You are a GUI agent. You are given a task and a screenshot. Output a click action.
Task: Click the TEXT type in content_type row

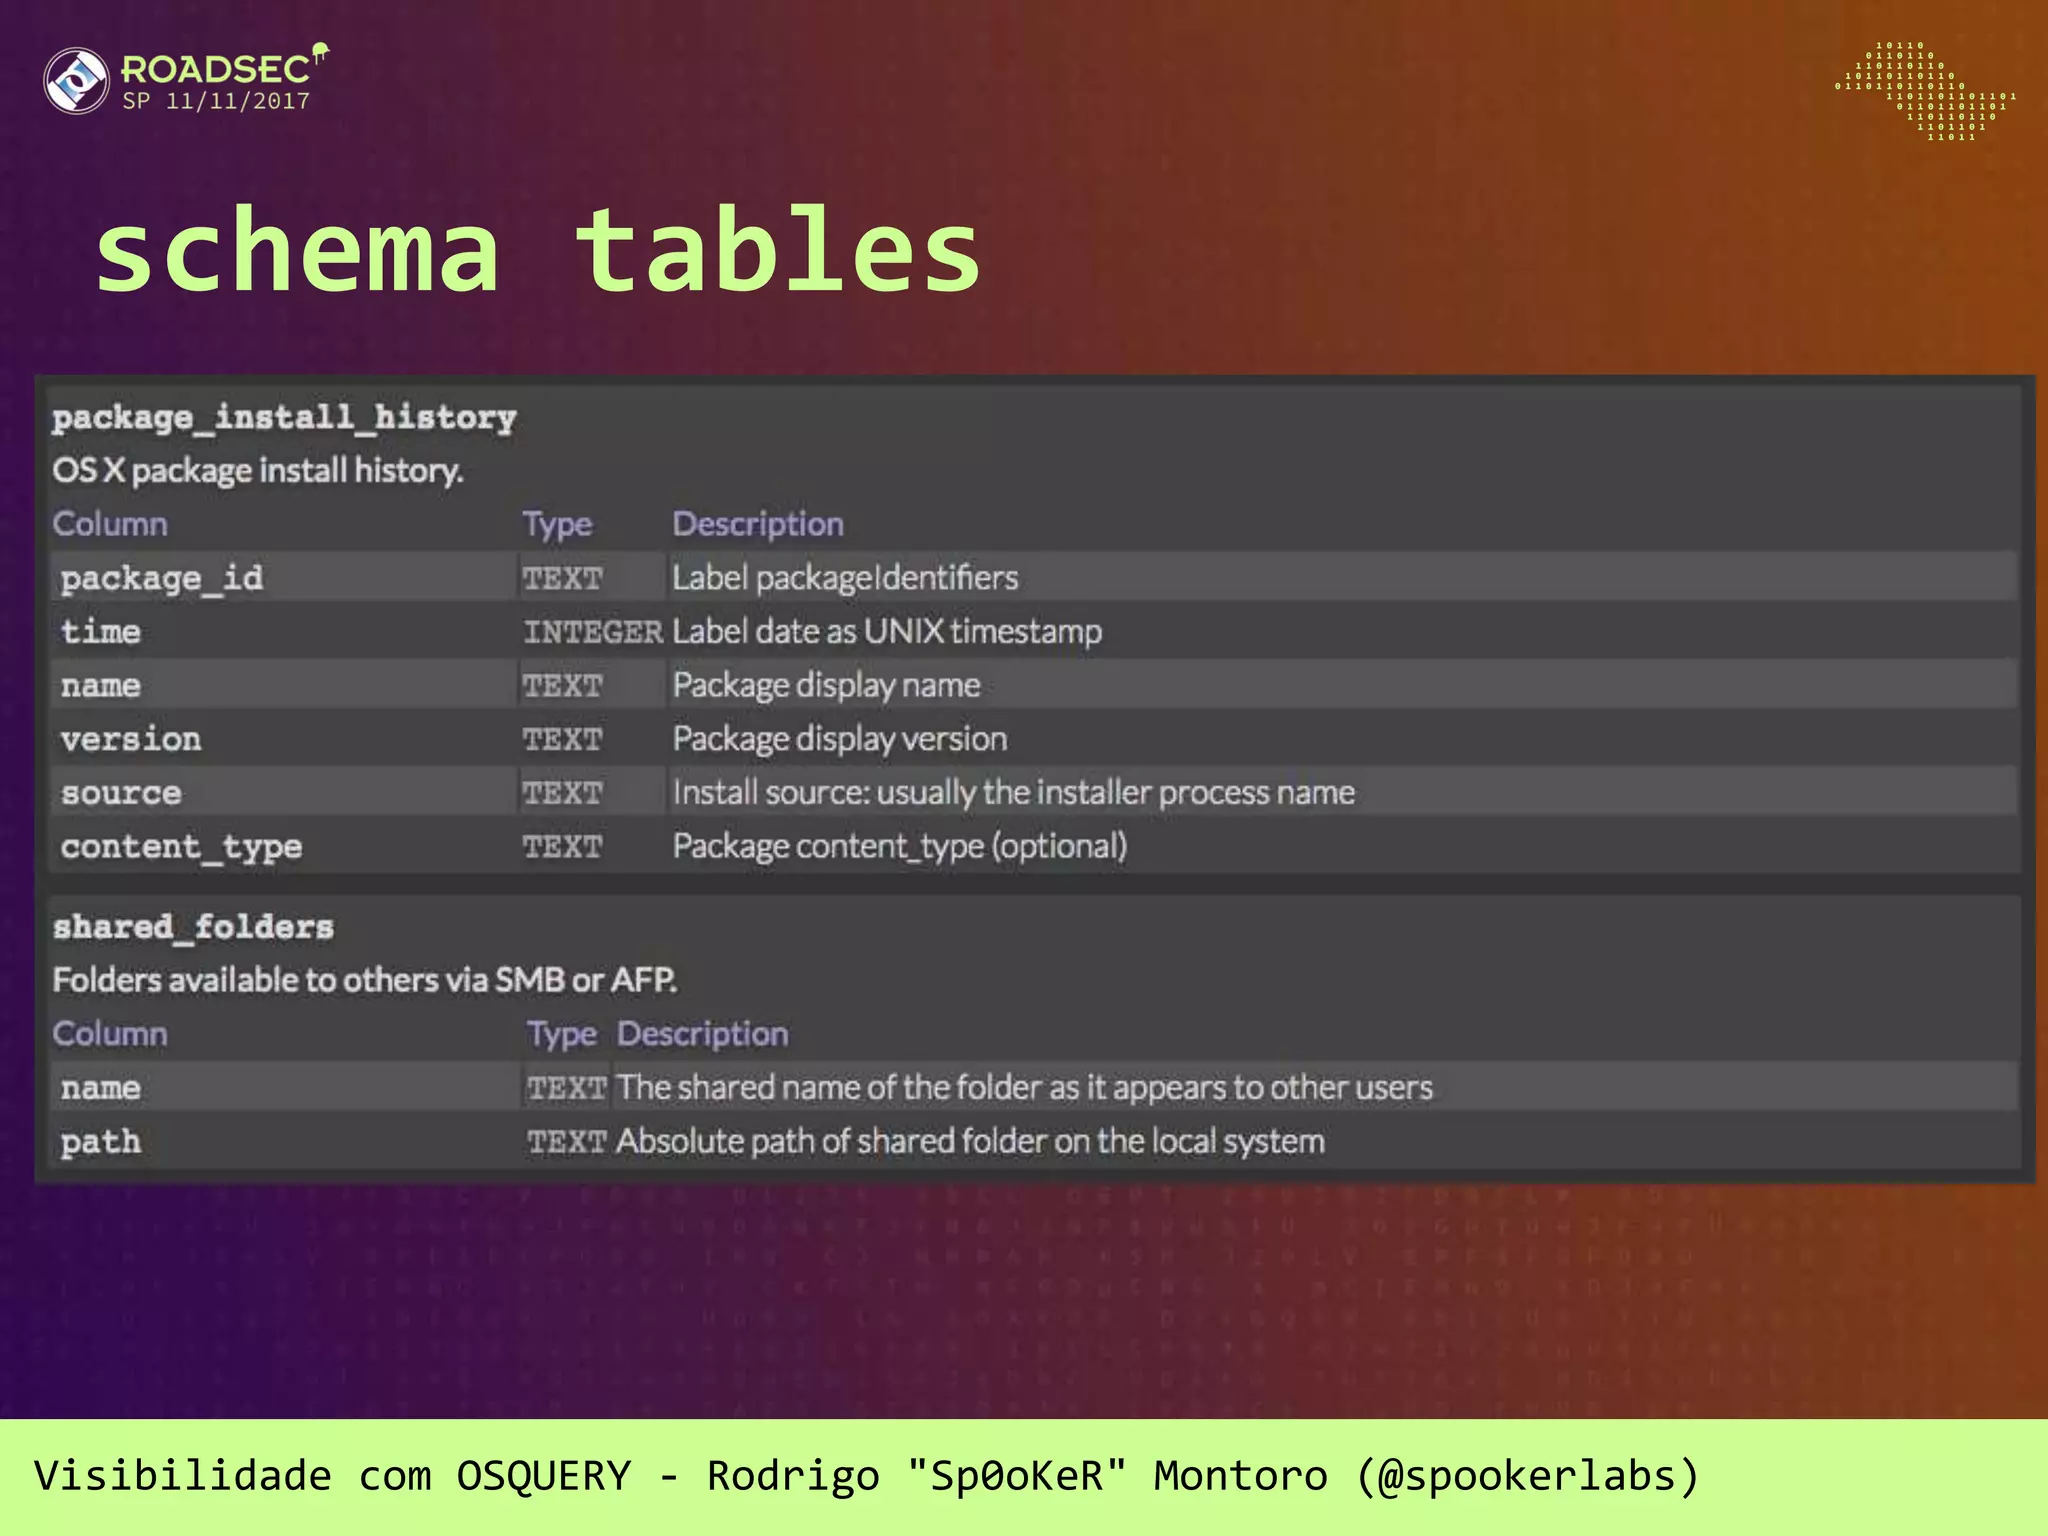click(563, 847)
